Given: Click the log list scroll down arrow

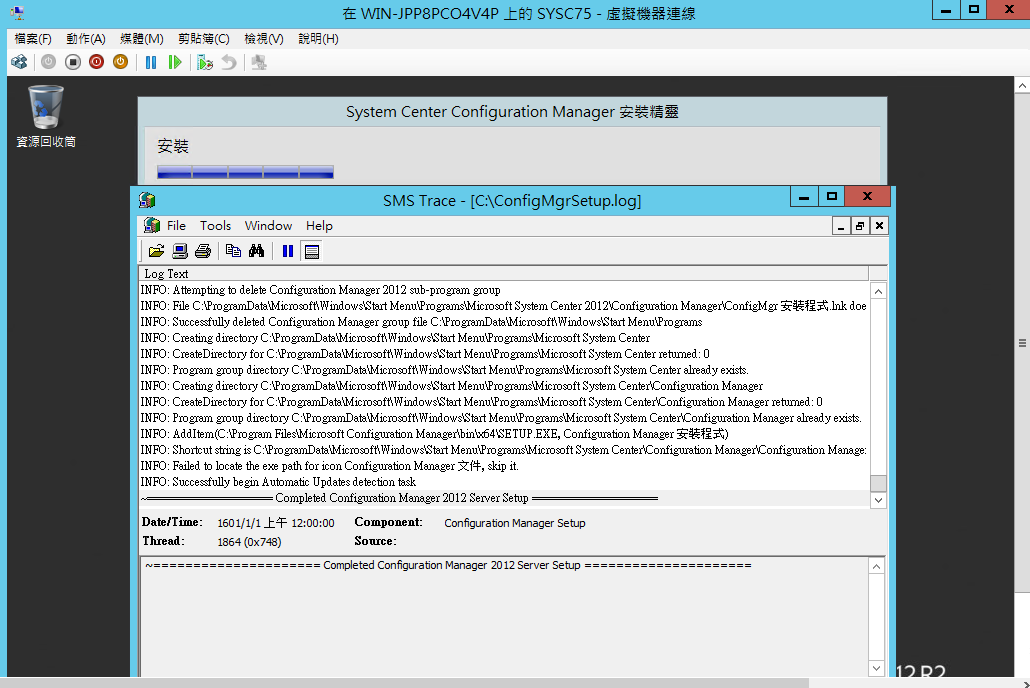Looking at the screenshot, I should pos(878,500).
